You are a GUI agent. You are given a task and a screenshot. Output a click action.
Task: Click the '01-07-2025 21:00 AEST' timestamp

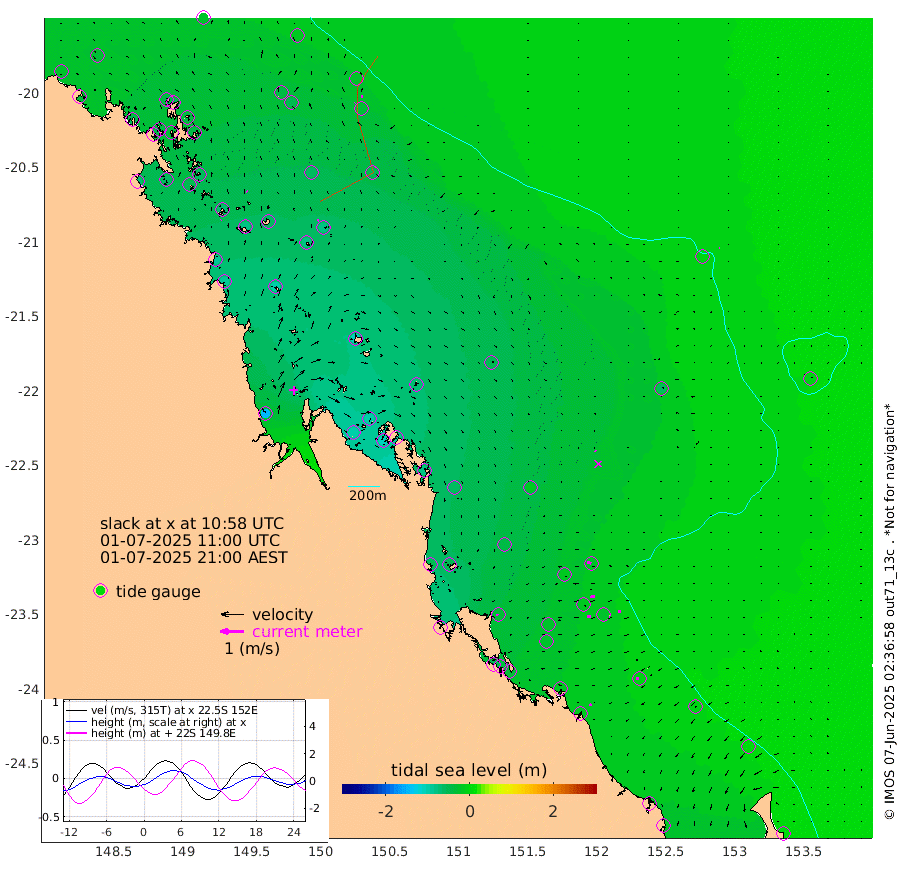(194, 557)
